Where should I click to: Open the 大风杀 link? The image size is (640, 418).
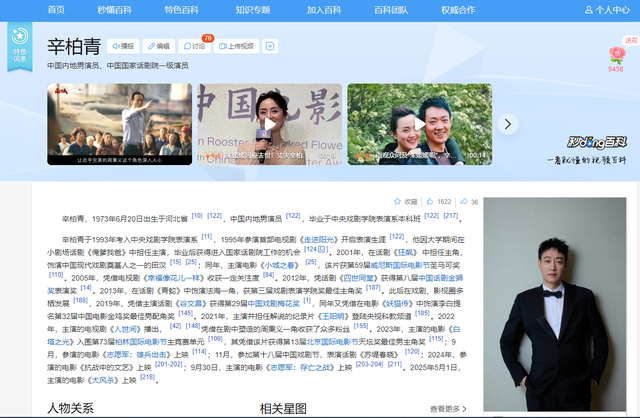pos(104,380)
